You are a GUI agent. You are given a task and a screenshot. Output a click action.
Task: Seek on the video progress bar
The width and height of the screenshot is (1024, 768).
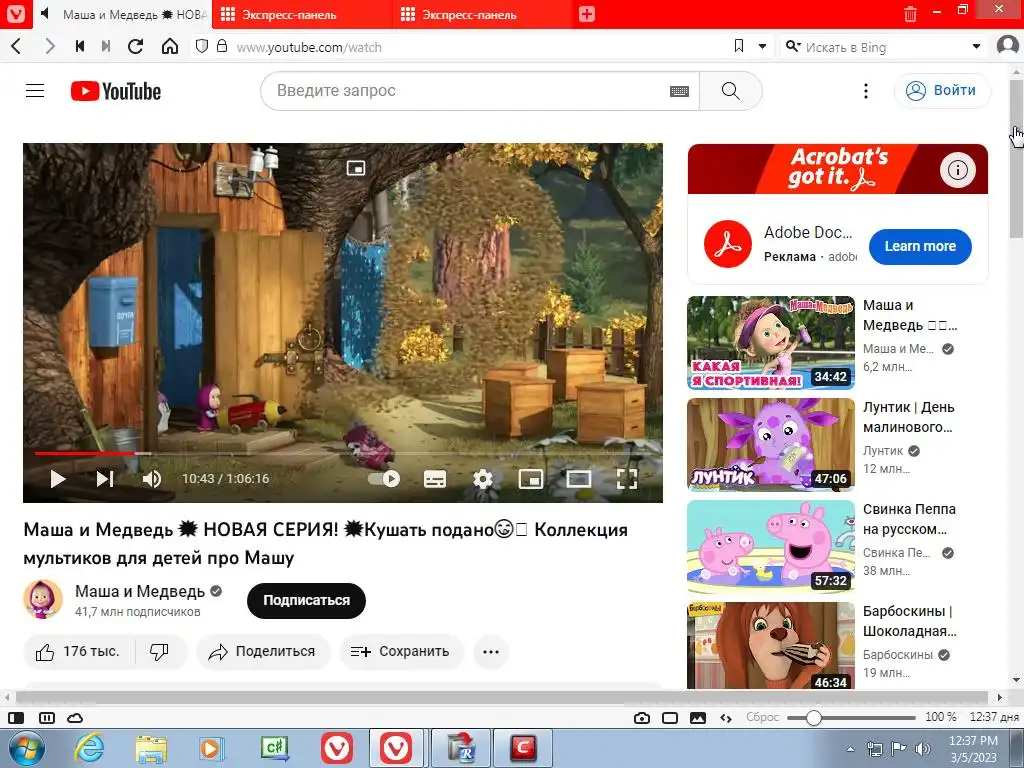click(x=342, y=453)
